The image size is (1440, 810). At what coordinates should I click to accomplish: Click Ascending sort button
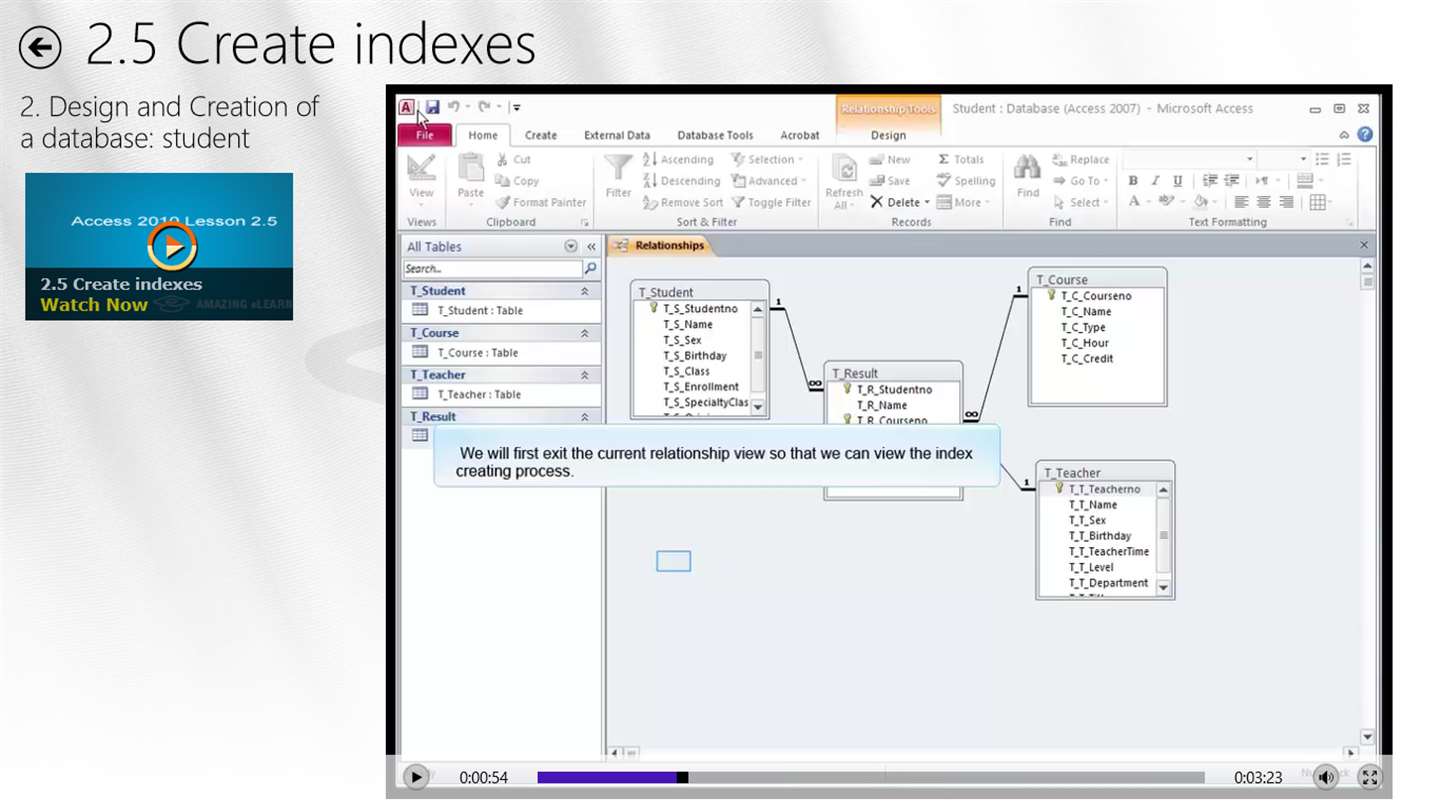click(x=678, y=159)
